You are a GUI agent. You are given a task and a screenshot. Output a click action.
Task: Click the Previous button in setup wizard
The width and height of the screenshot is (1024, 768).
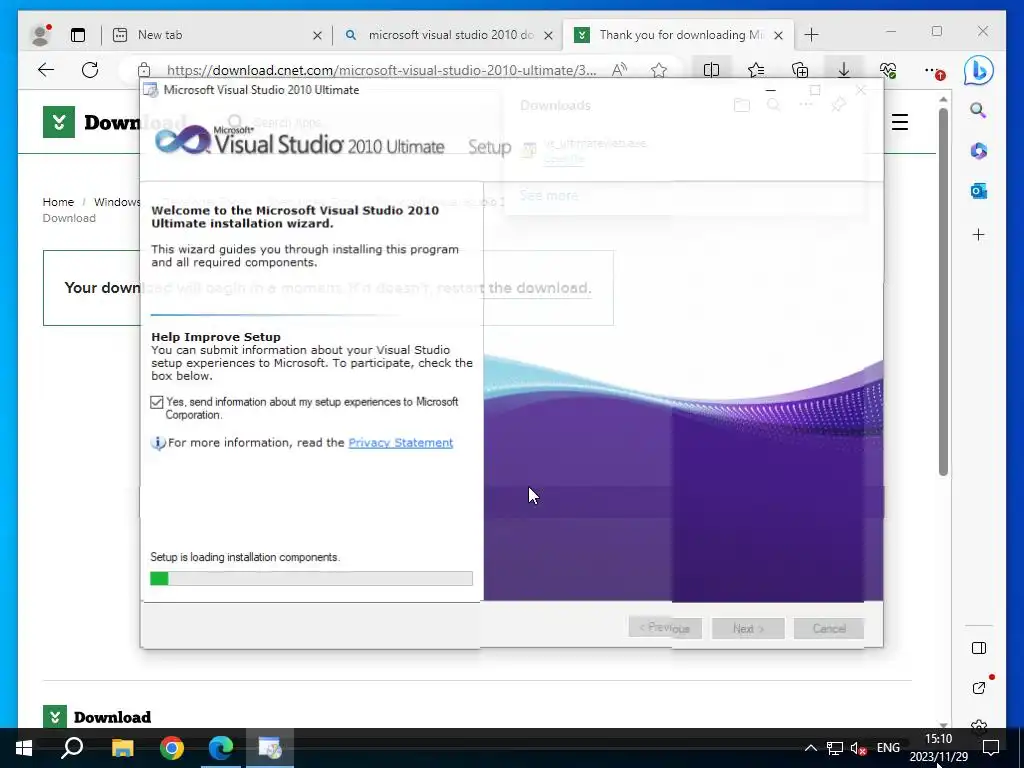tap(665, 628)
